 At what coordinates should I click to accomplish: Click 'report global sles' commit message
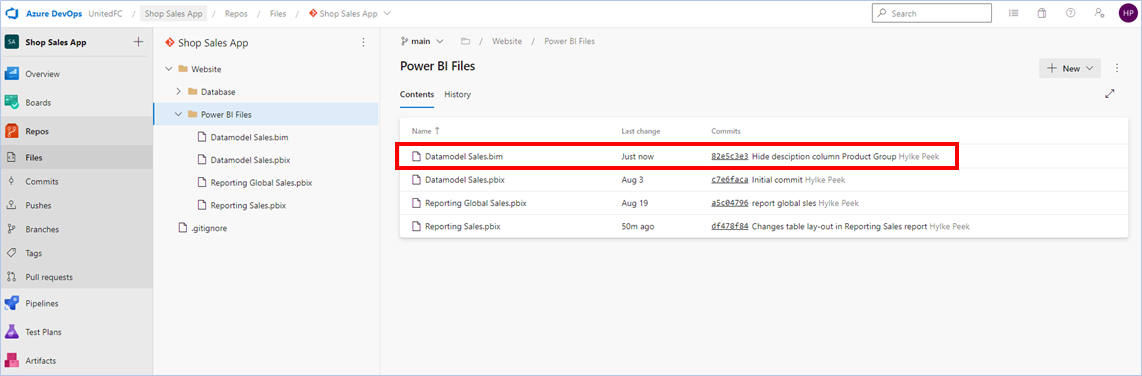click(x=784, y=203)
